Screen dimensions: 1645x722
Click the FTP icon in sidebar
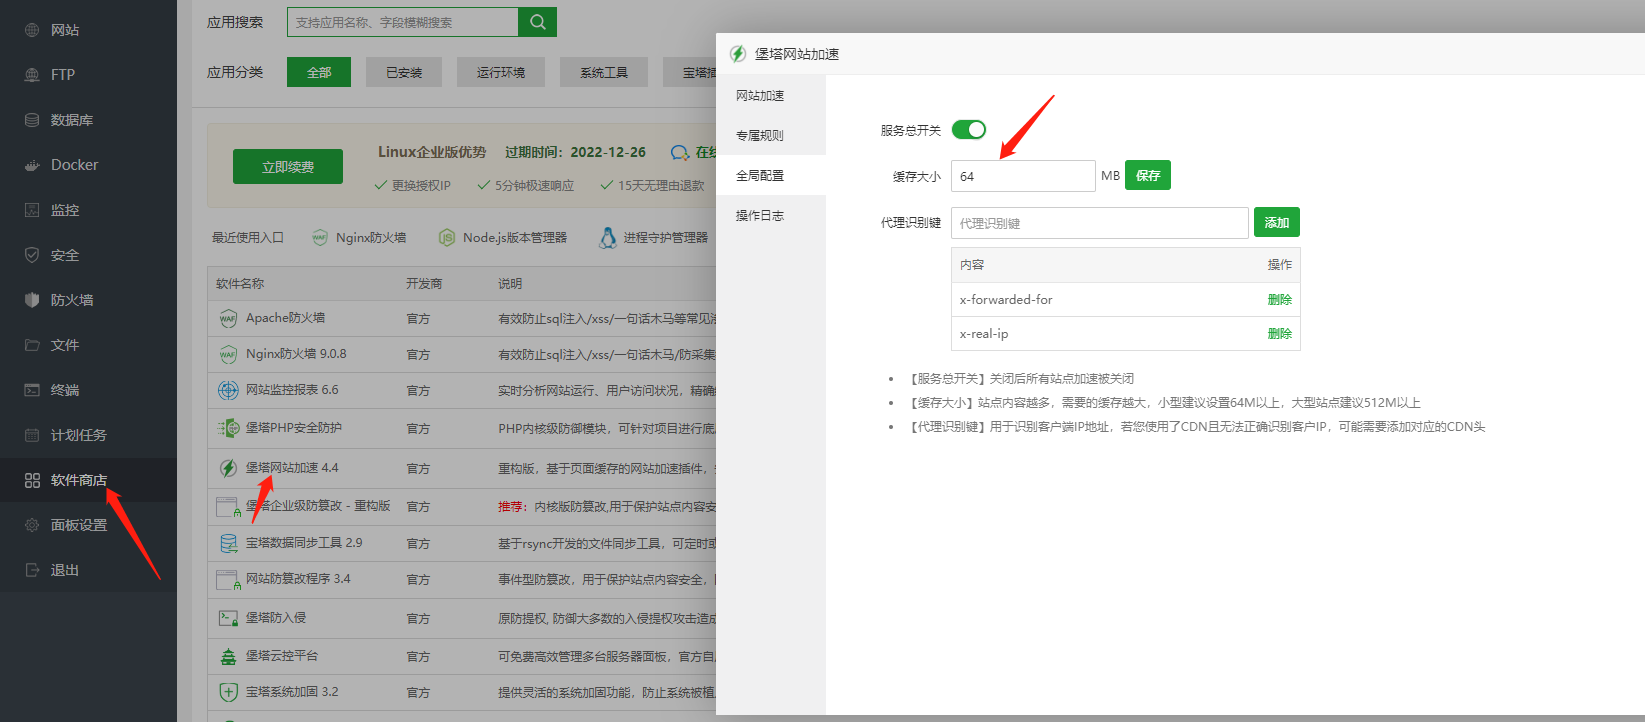[x=32, y=75]
